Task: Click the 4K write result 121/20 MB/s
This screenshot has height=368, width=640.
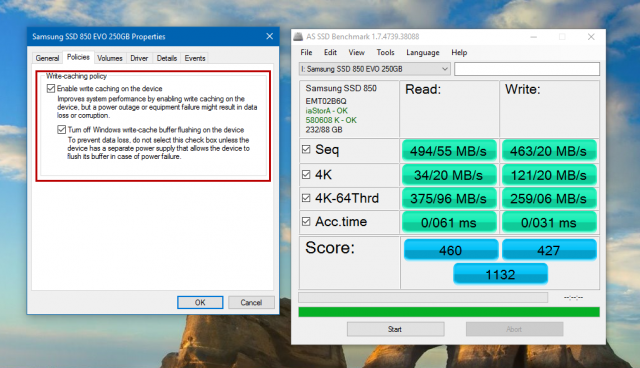Action: 549,175
